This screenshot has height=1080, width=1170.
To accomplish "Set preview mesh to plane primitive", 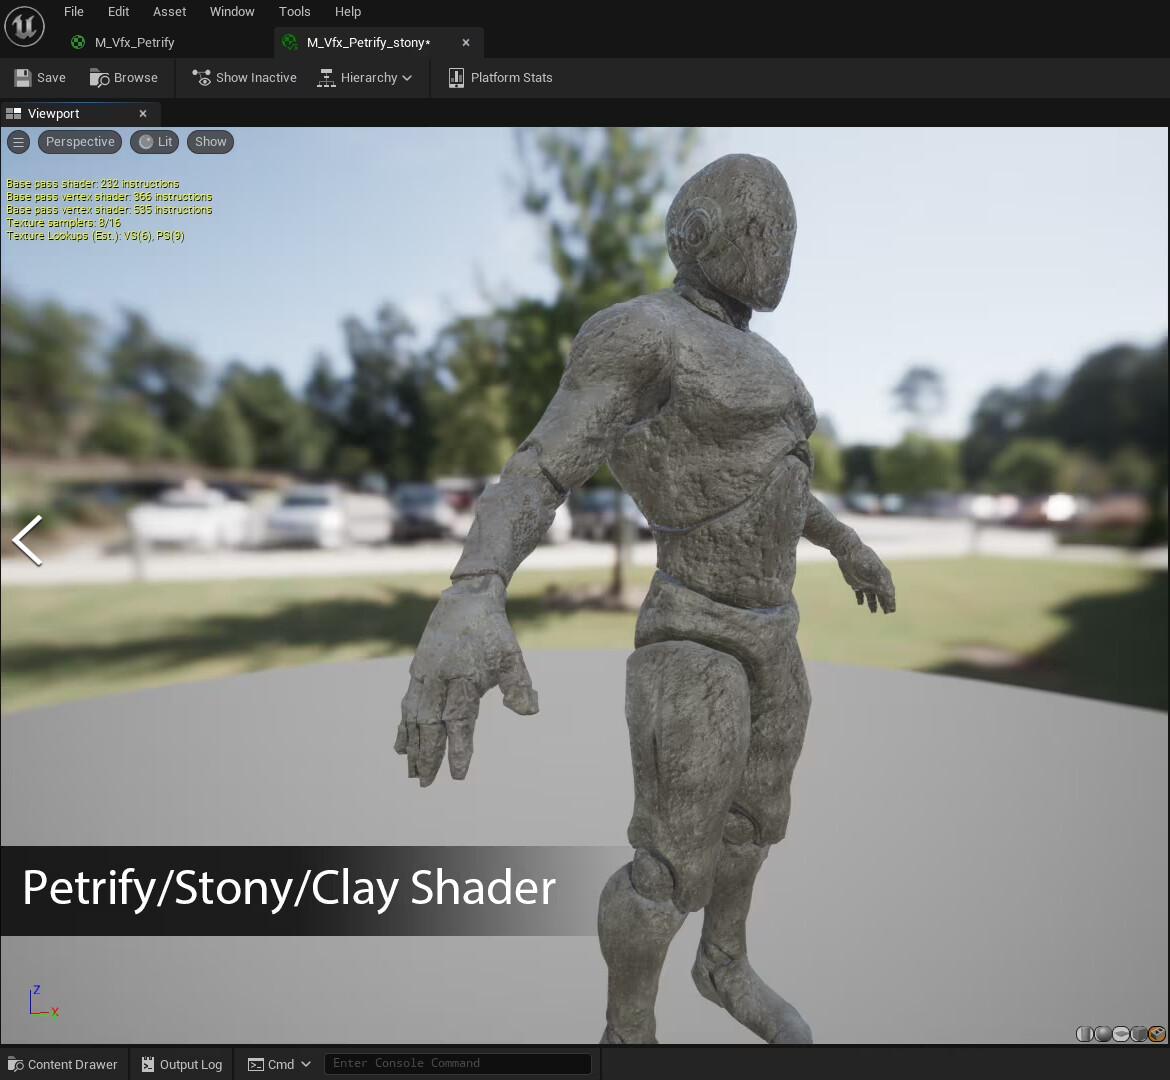I will point(1121,1034).
